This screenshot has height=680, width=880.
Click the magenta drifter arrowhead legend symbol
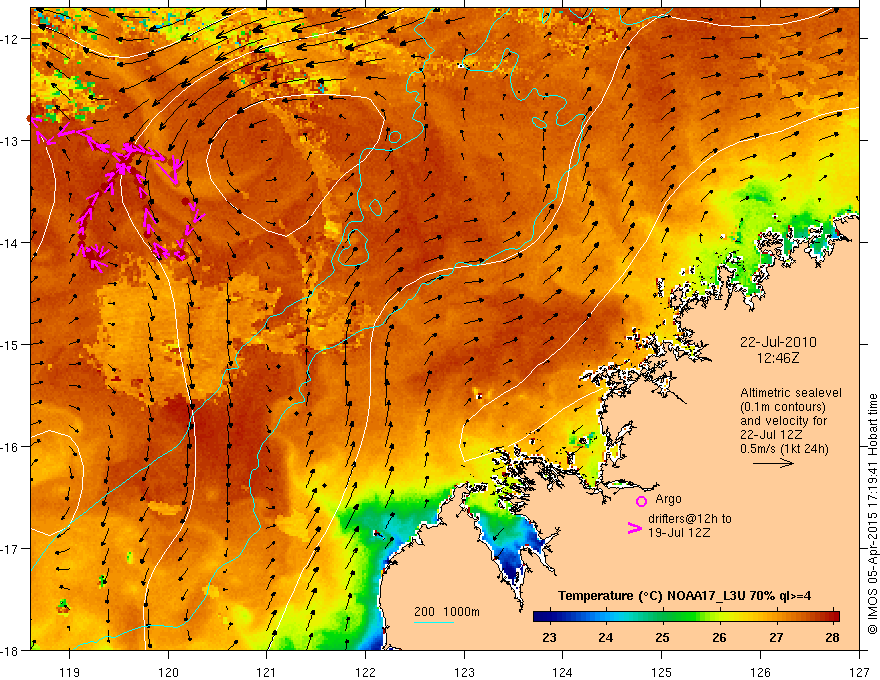[635, 528]
